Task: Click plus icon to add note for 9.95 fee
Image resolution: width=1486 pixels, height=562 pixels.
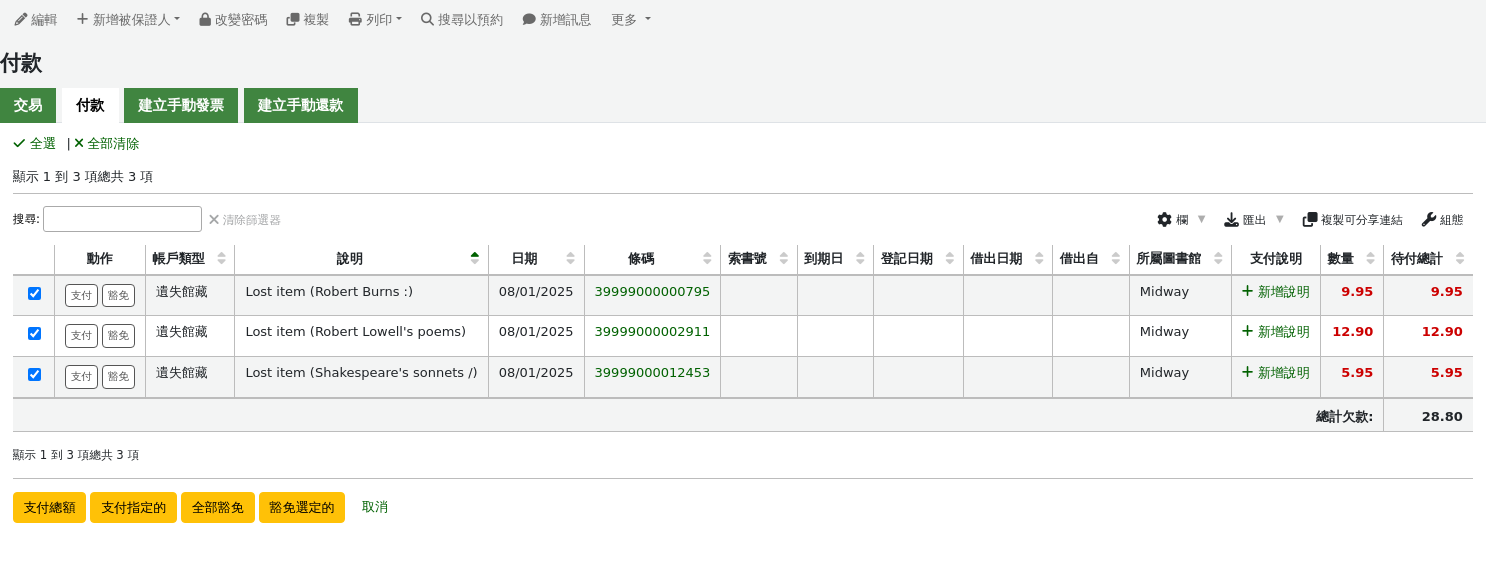Action: [x=1247, y=291]
